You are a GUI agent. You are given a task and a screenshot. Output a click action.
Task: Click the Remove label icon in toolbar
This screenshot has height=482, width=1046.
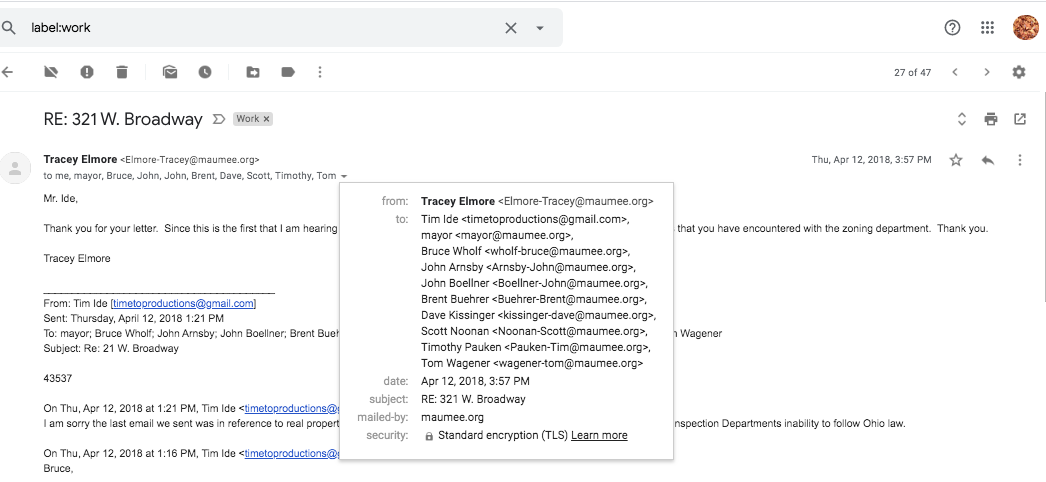coord(52,72)
